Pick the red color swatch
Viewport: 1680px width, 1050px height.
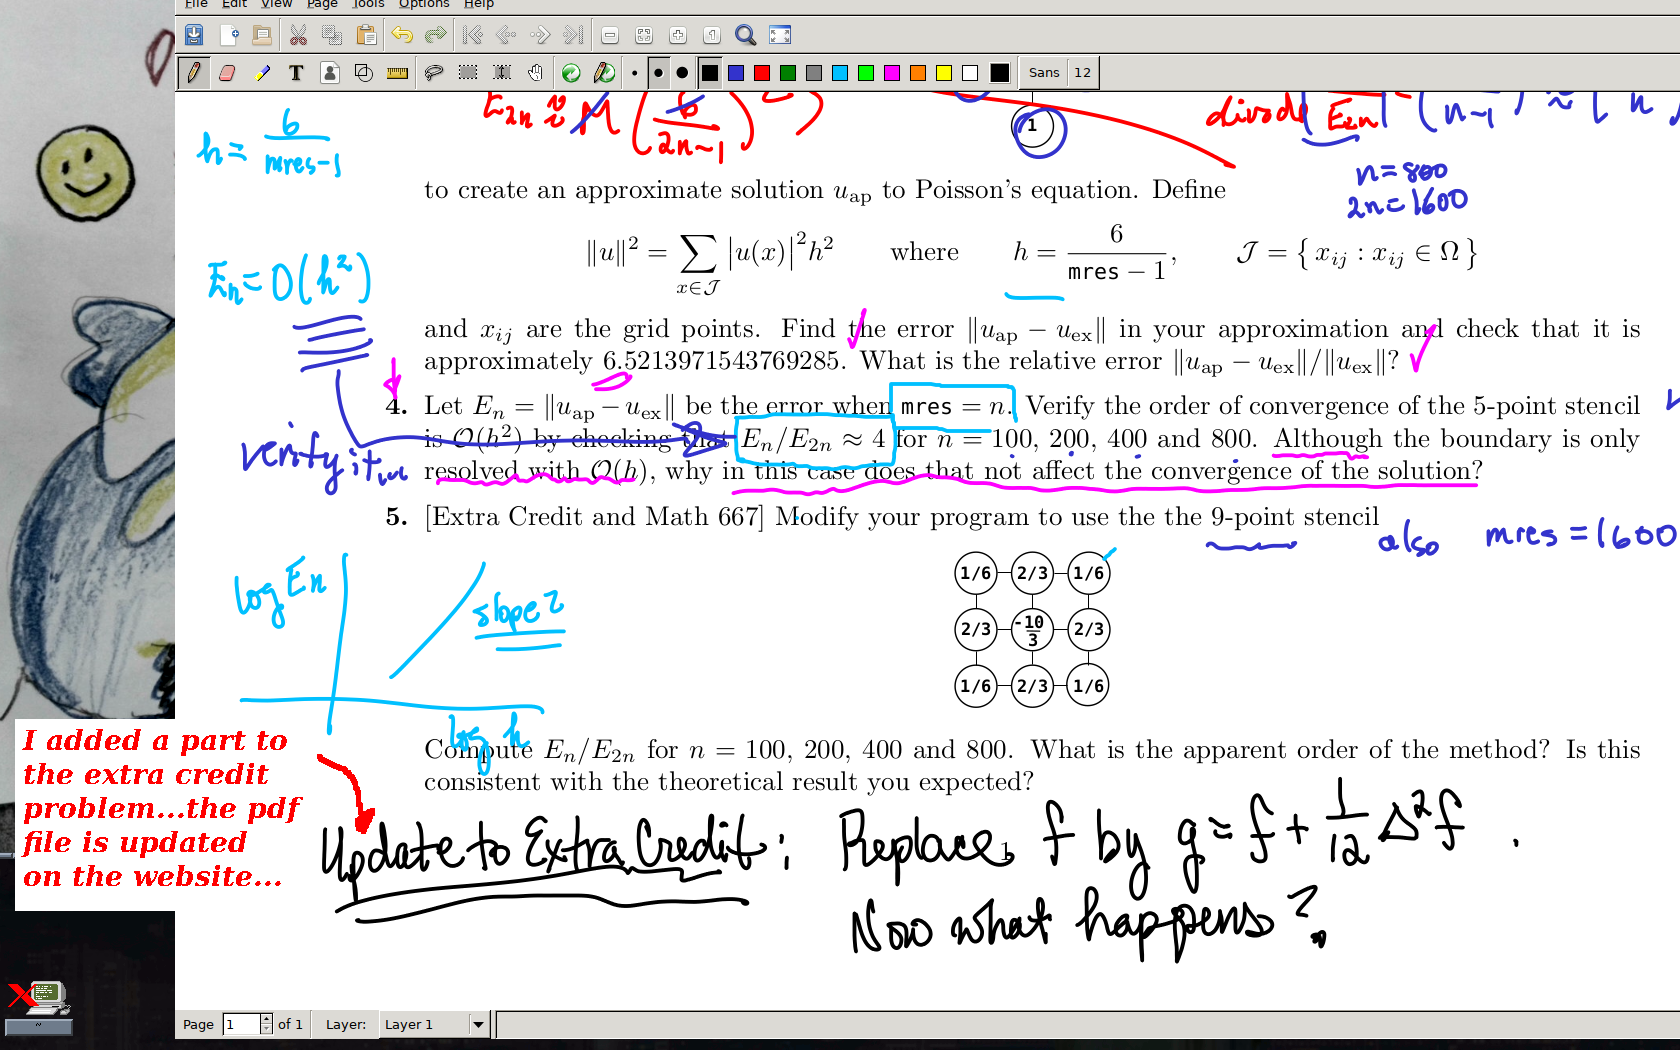[x=762, y=73]
